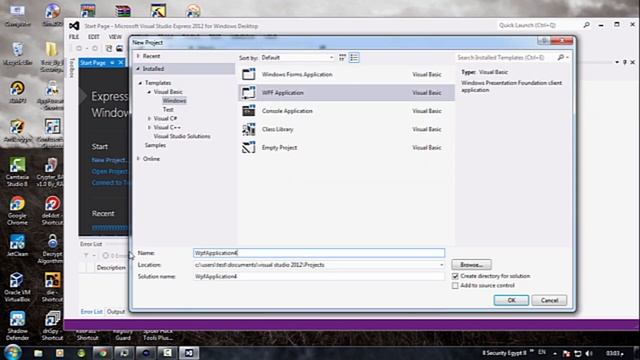Collapse the Installed section
The height and width of the screenshot is (360, 640).
pos(138,69)
